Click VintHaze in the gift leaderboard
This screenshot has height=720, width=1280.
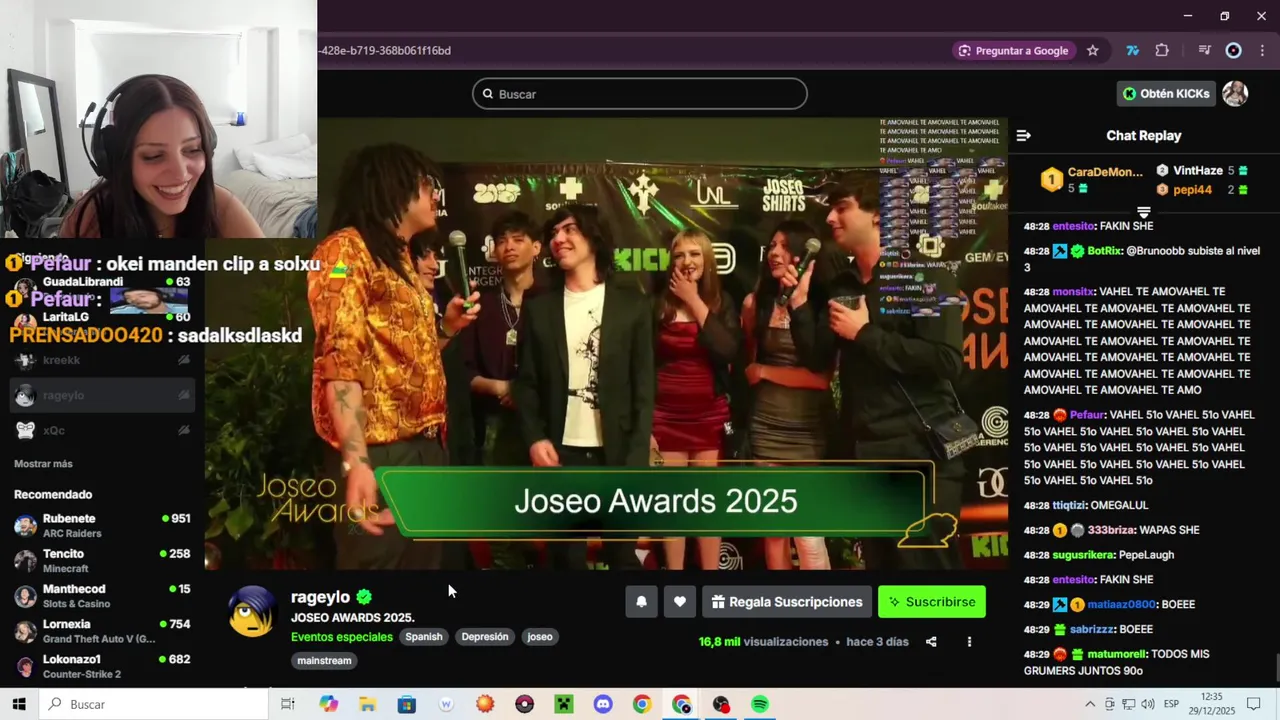pyautogui.click(x=1198, y=171)
